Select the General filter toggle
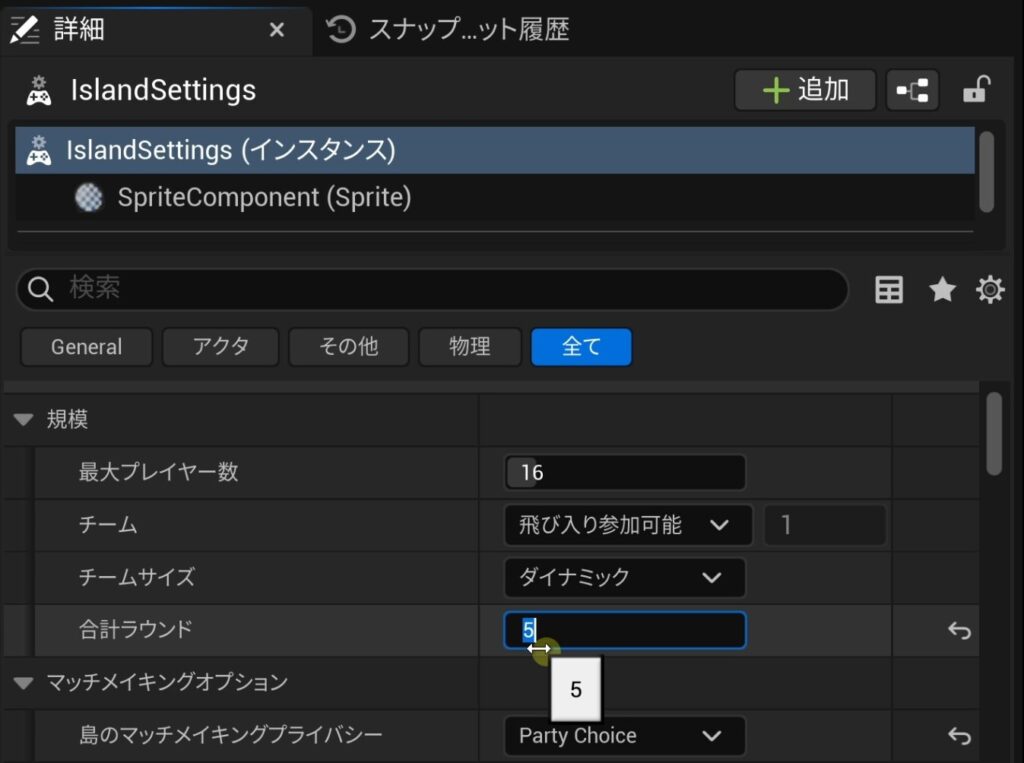 (86, 347)
